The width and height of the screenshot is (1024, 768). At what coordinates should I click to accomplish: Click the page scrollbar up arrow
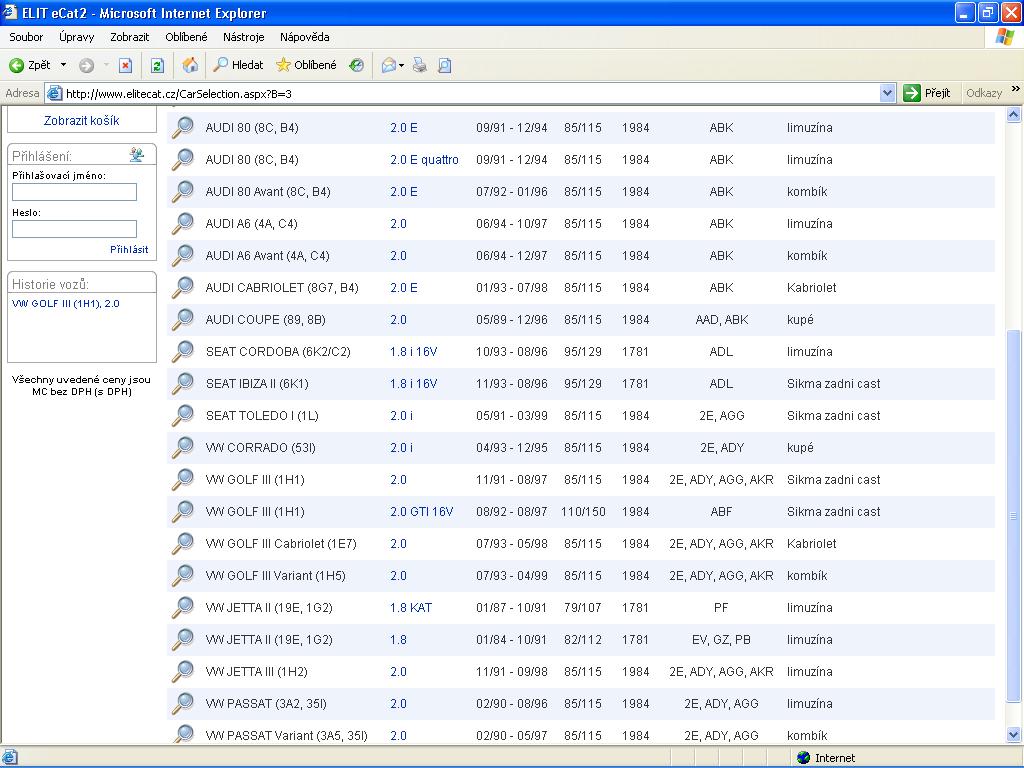click(1014, 115)
